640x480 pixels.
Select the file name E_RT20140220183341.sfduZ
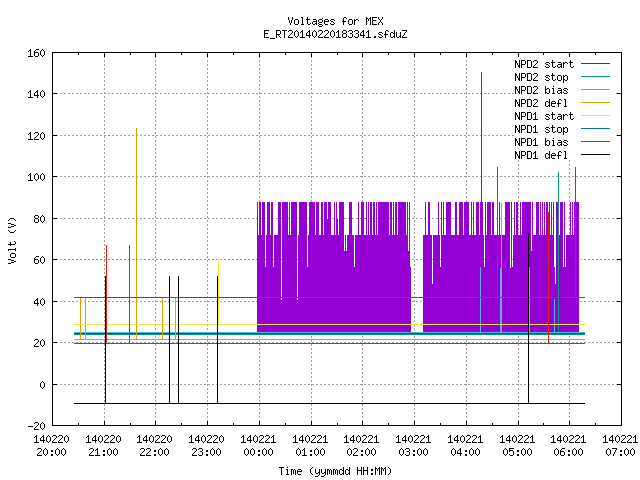point(335,34)
